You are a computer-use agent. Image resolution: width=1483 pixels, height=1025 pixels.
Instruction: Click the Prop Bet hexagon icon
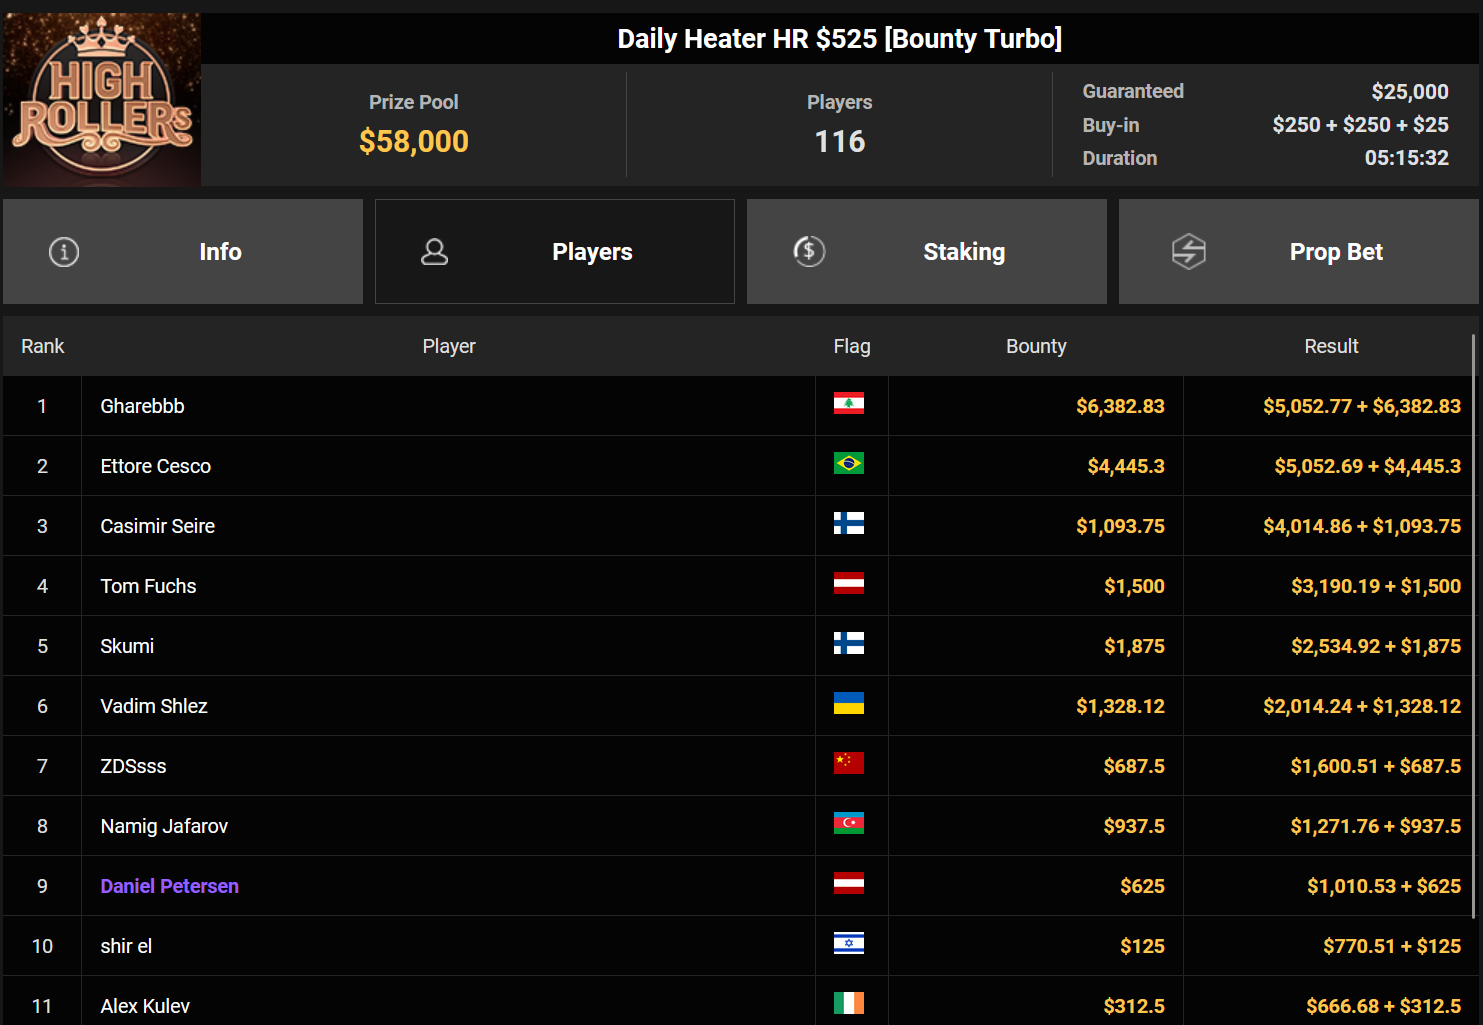pos(1188,252)
